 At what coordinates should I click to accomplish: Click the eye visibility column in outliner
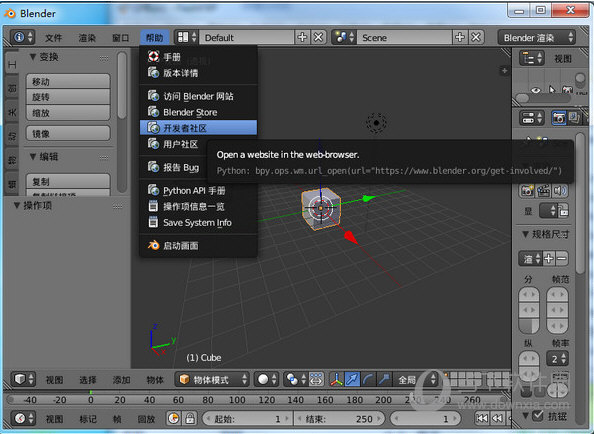coord(536,90)
